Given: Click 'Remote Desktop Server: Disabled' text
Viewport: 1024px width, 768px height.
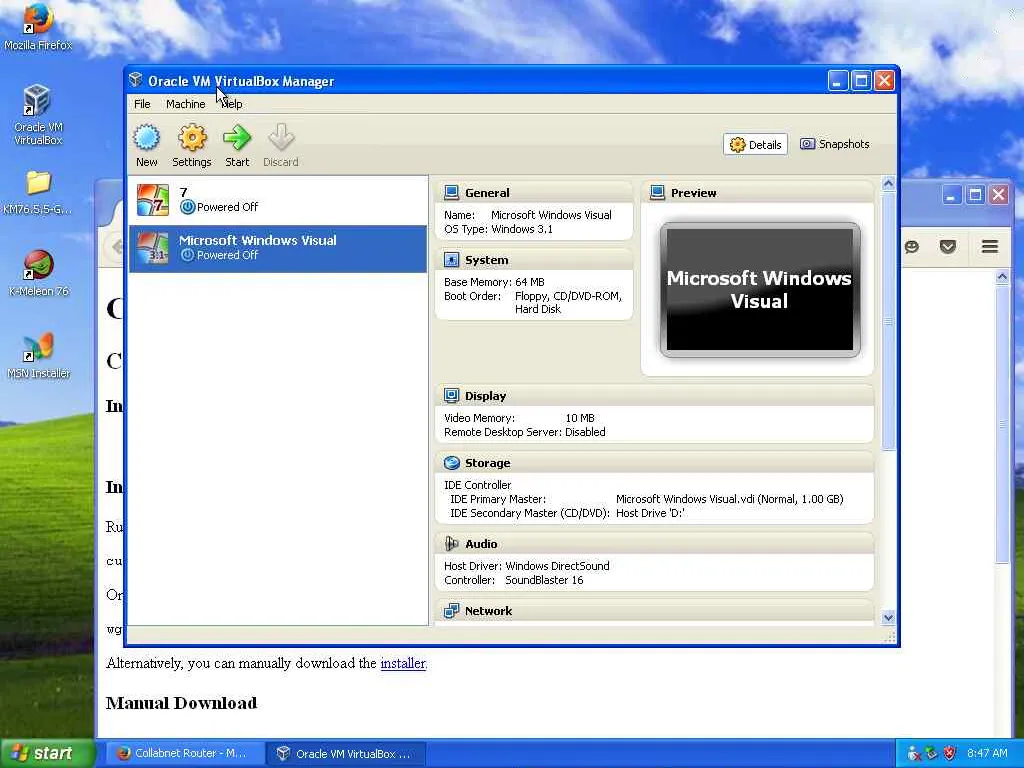Looking at the screenshot, I should (x=524, y=432).
